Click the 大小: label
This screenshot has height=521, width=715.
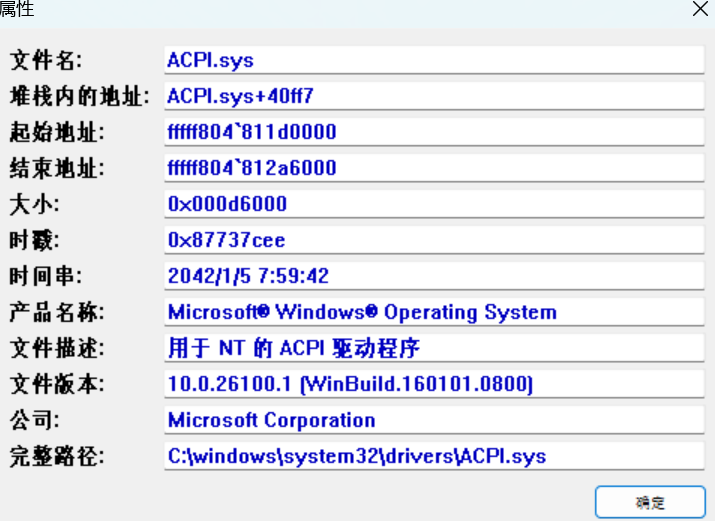click(x=35, y=204)
